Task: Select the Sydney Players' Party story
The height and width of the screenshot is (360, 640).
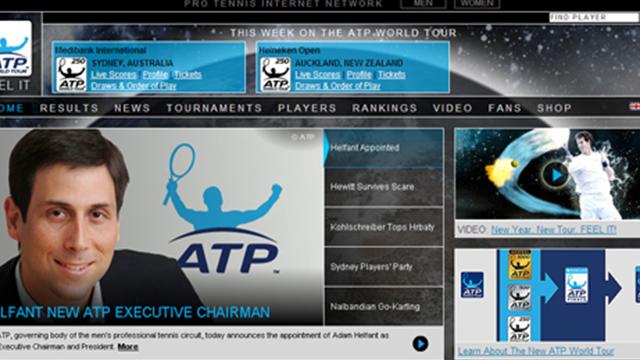Action: point(384,267)
